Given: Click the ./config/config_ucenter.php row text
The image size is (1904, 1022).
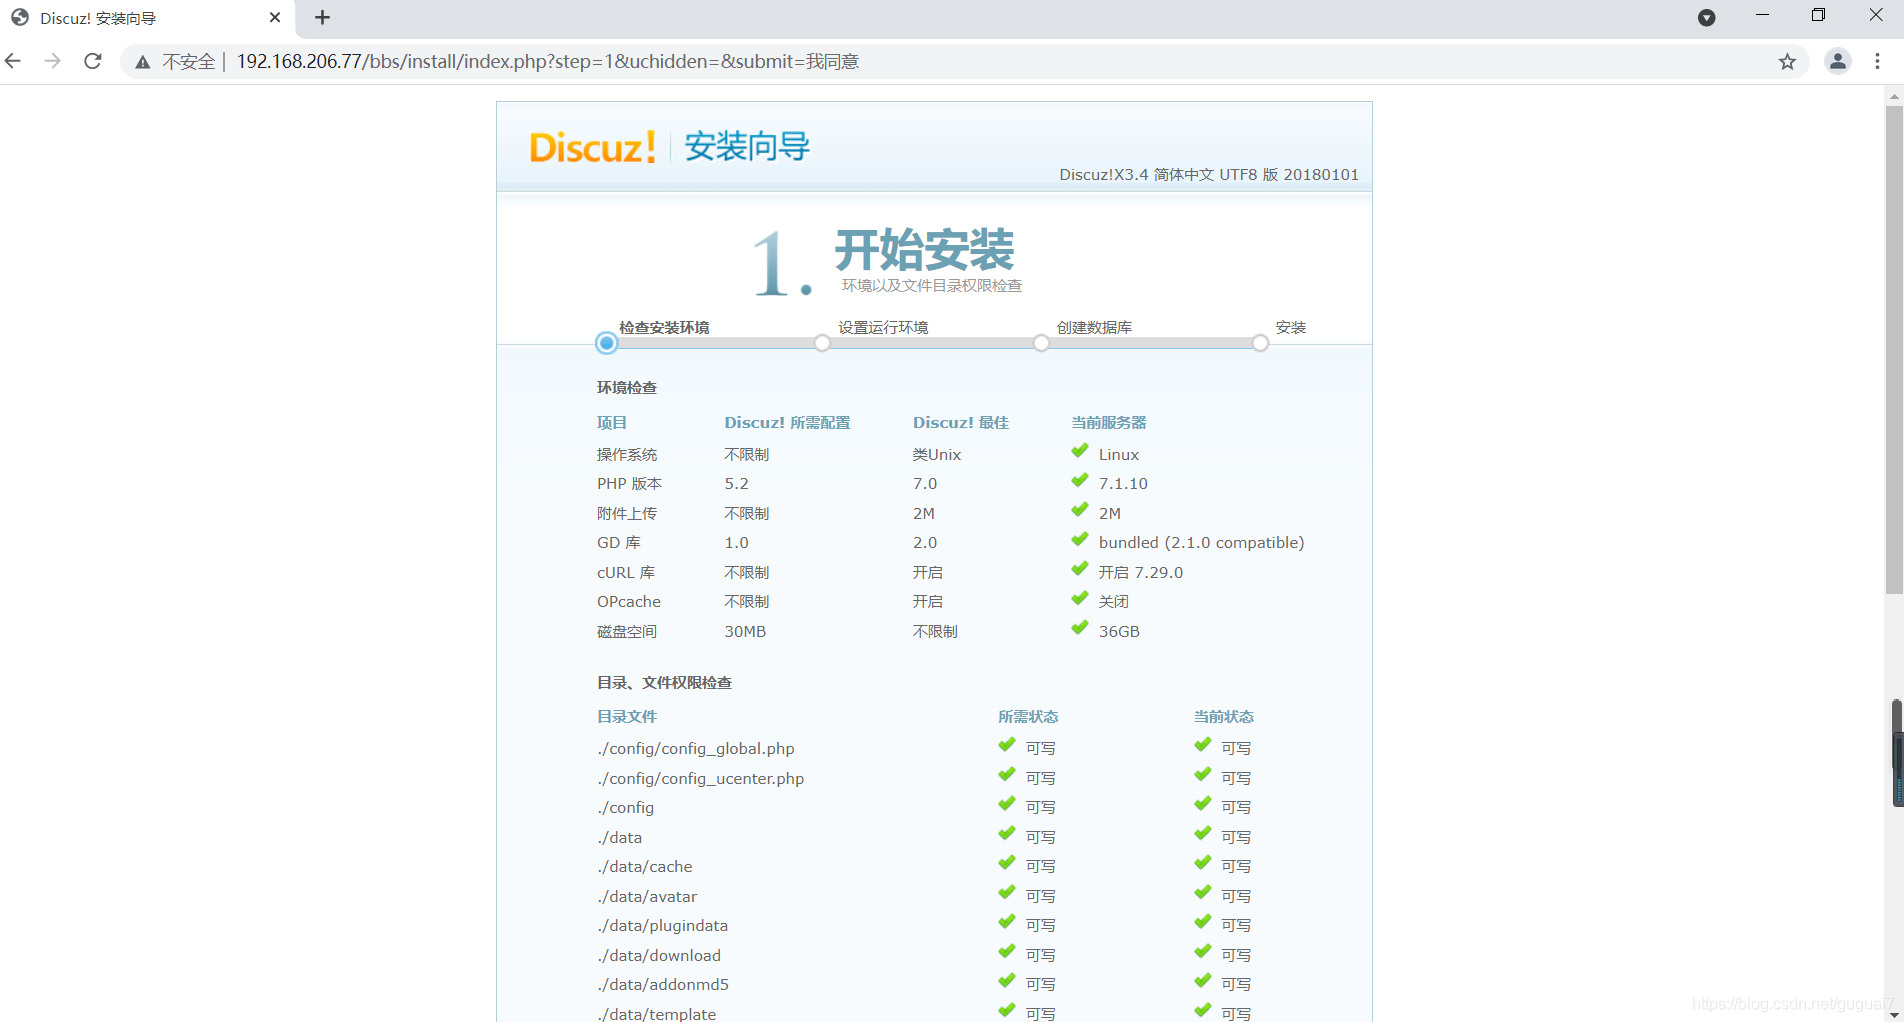Looking at the screenshot, I should click(700, 778).
